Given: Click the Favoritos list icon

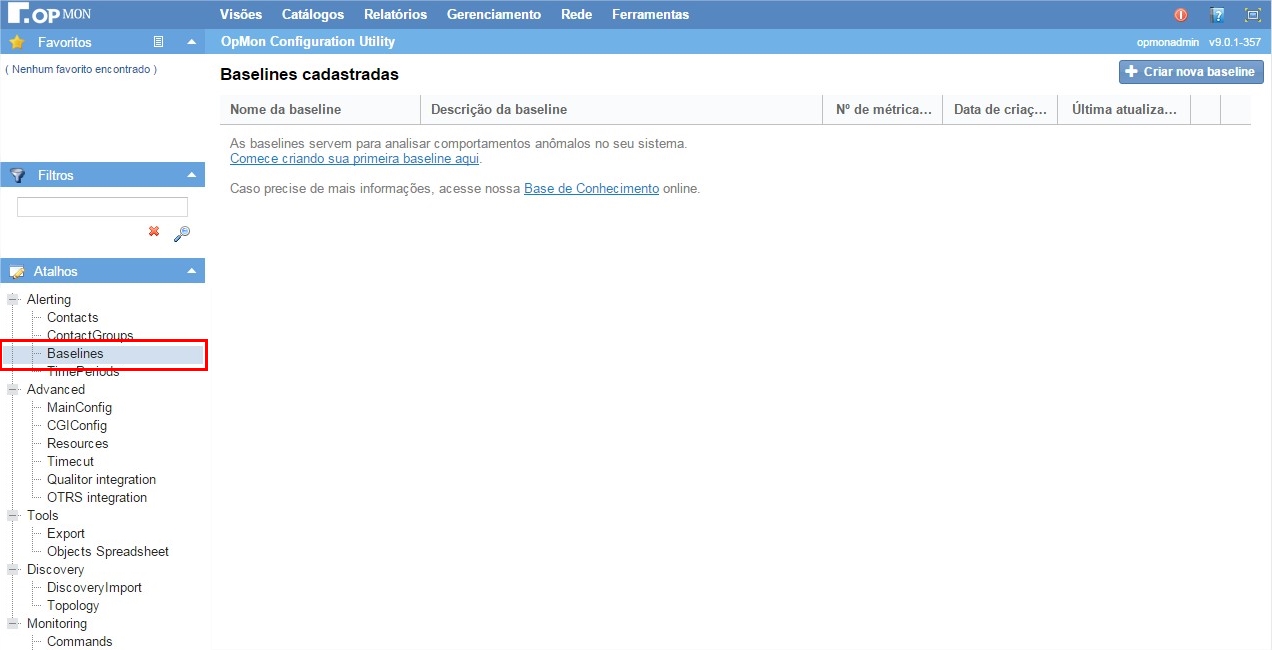Looking at the screenshot, I should [x=158, y=42].
